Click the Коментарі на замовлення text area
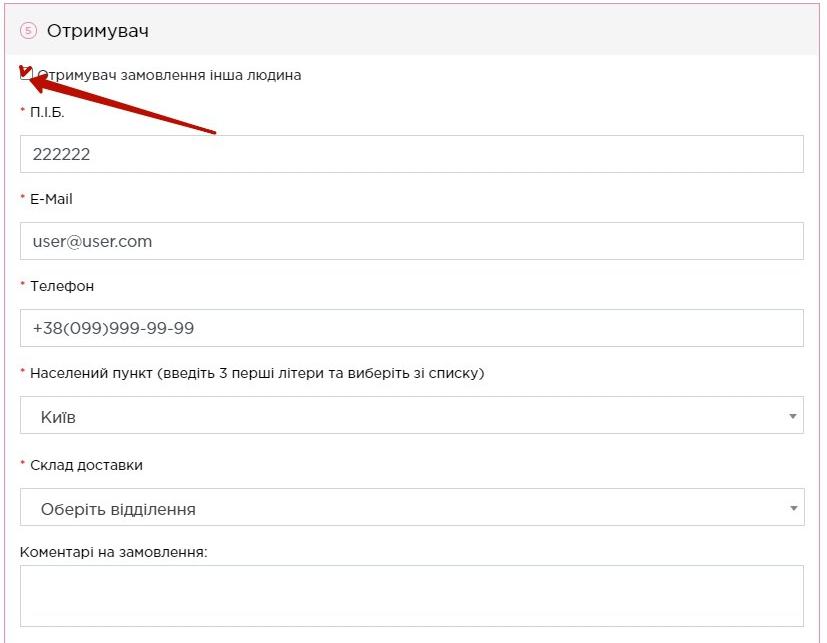Screen dimensions: 827x643 (x=411, y=595)
